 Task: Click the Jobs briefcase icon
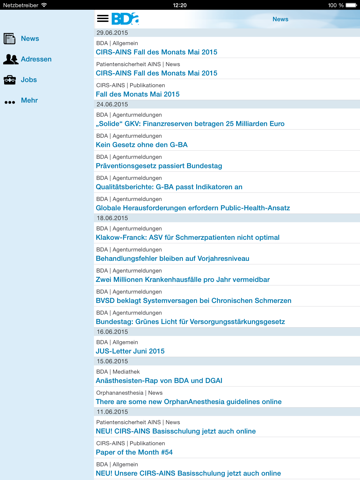pyautogui.click(x=10, y=80)
